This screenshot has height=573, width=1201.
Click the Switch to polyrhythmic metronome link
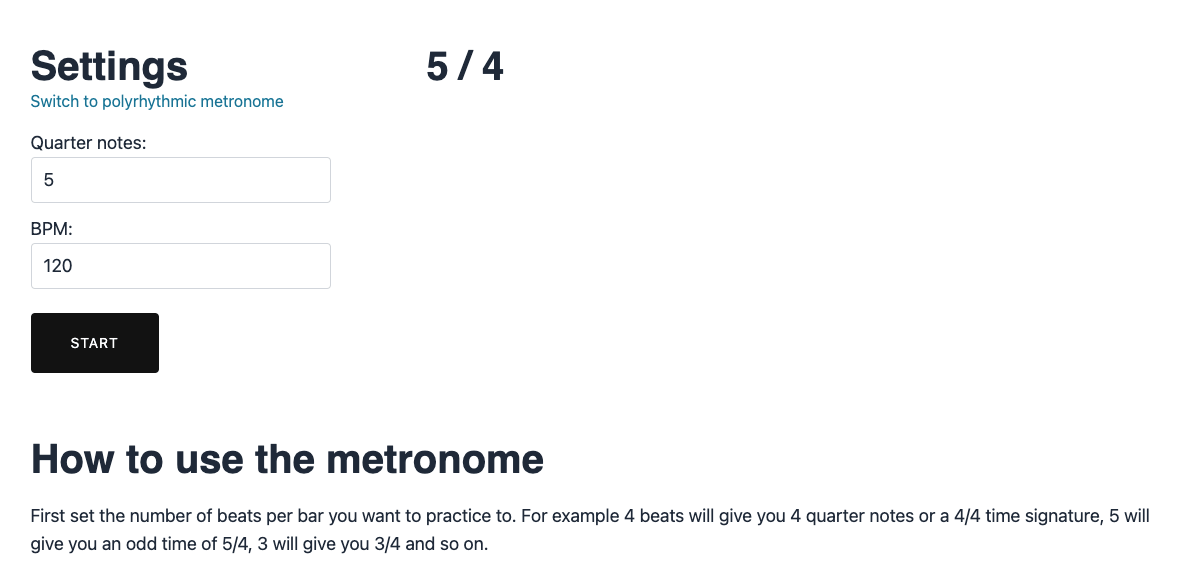(157, 101)
